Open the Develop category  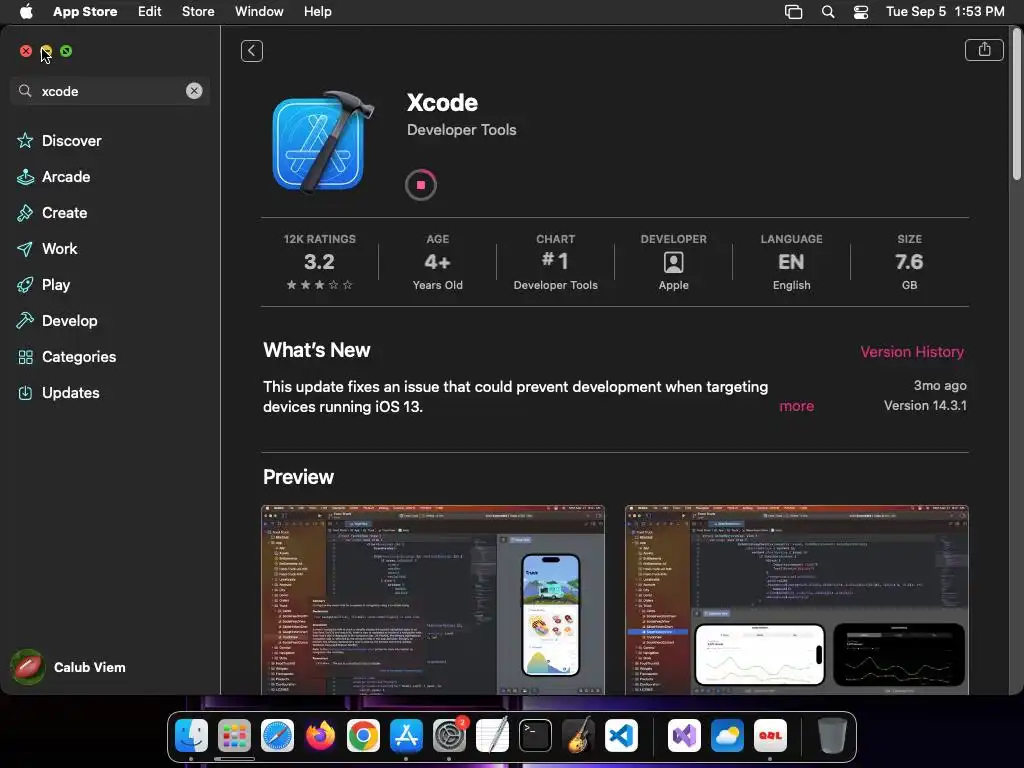(57, 320)
